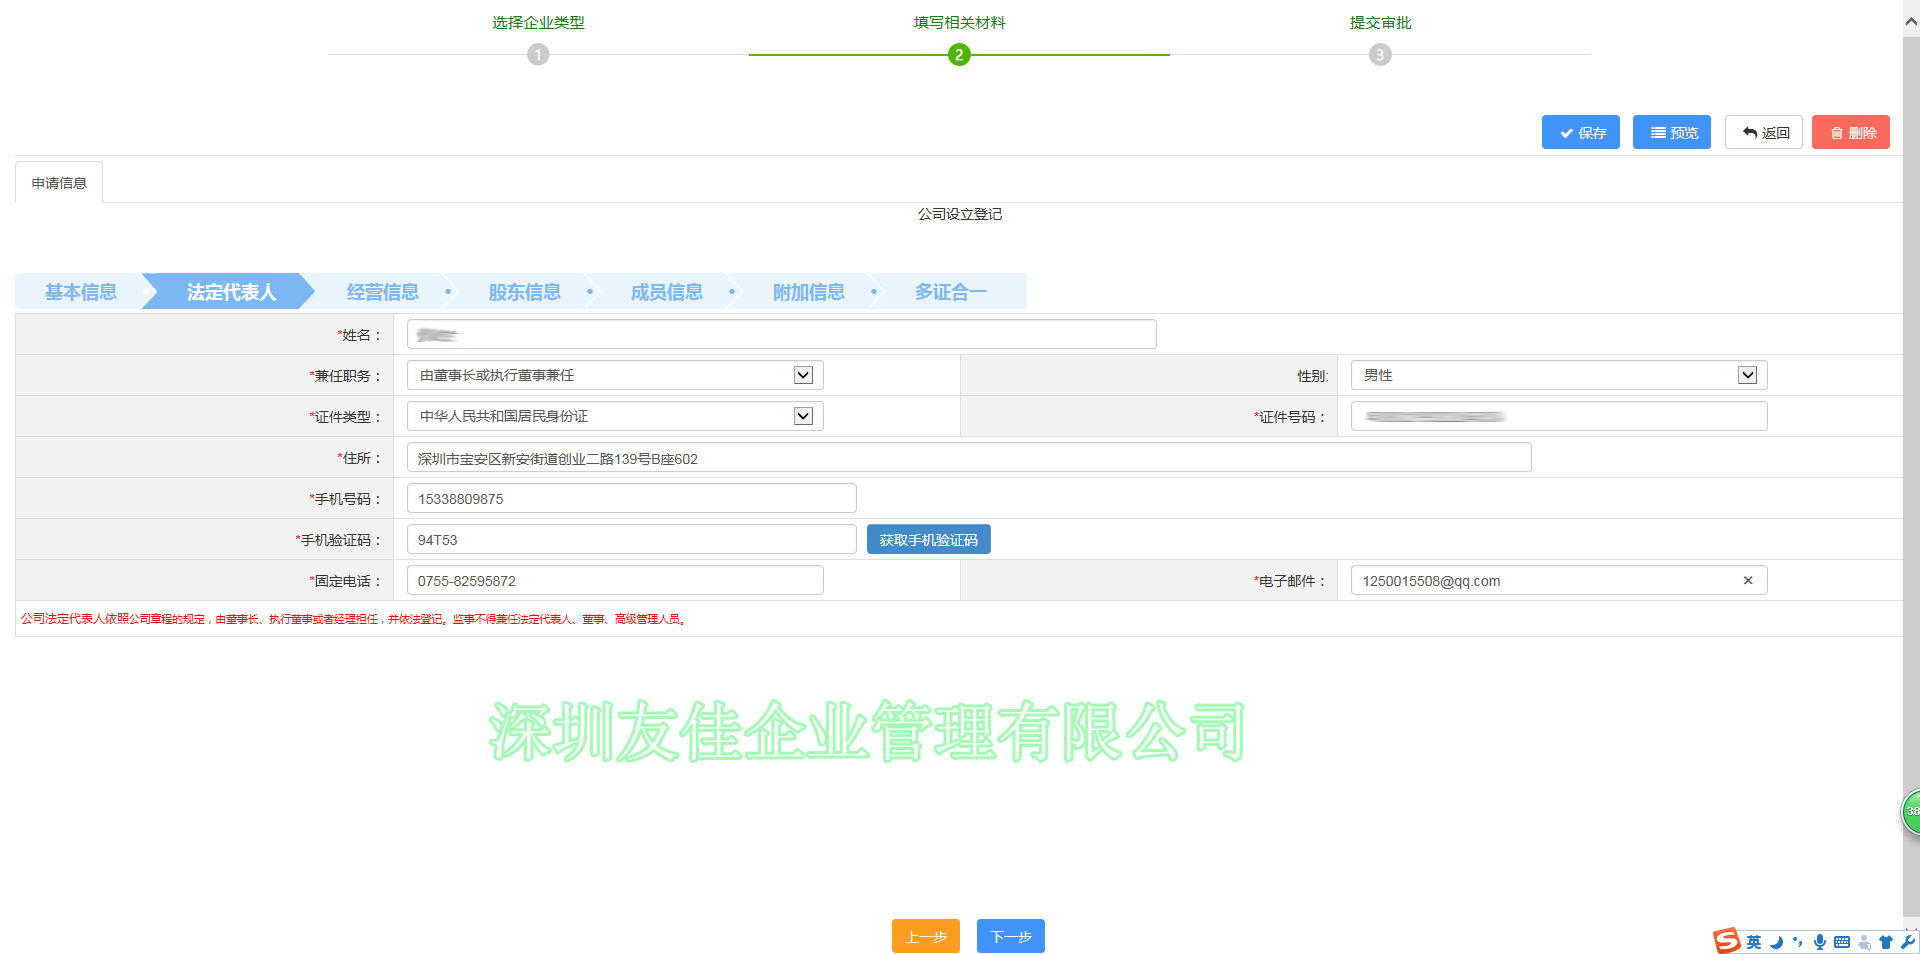Viewport: 1920px width, 954px height.
Task: Open Sogou toolbox wrench icon
Action: coord(1907,942)
